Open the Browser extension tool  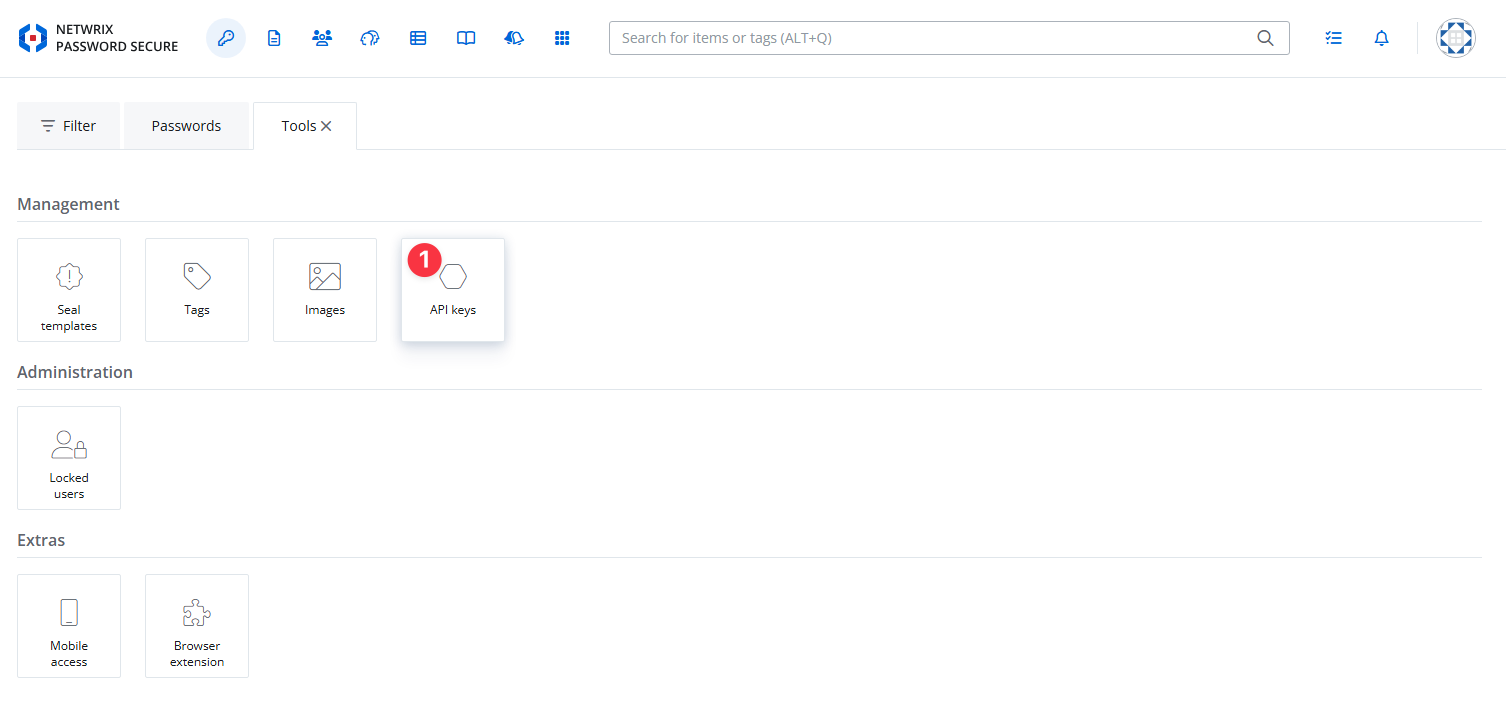pos(196,626)
